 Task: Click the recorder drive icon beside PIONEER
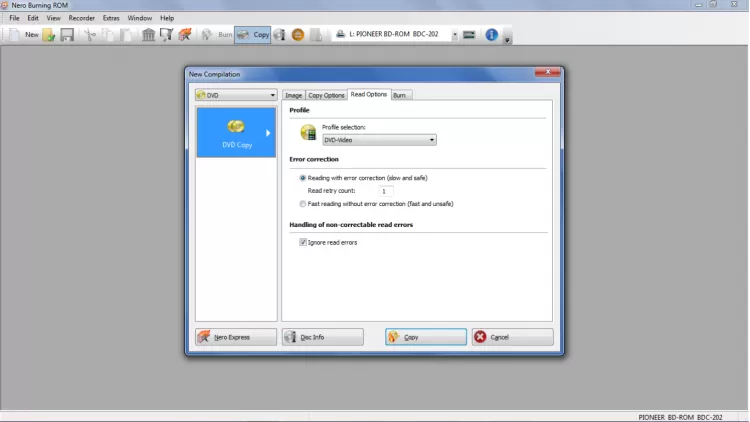coord(341,34)
